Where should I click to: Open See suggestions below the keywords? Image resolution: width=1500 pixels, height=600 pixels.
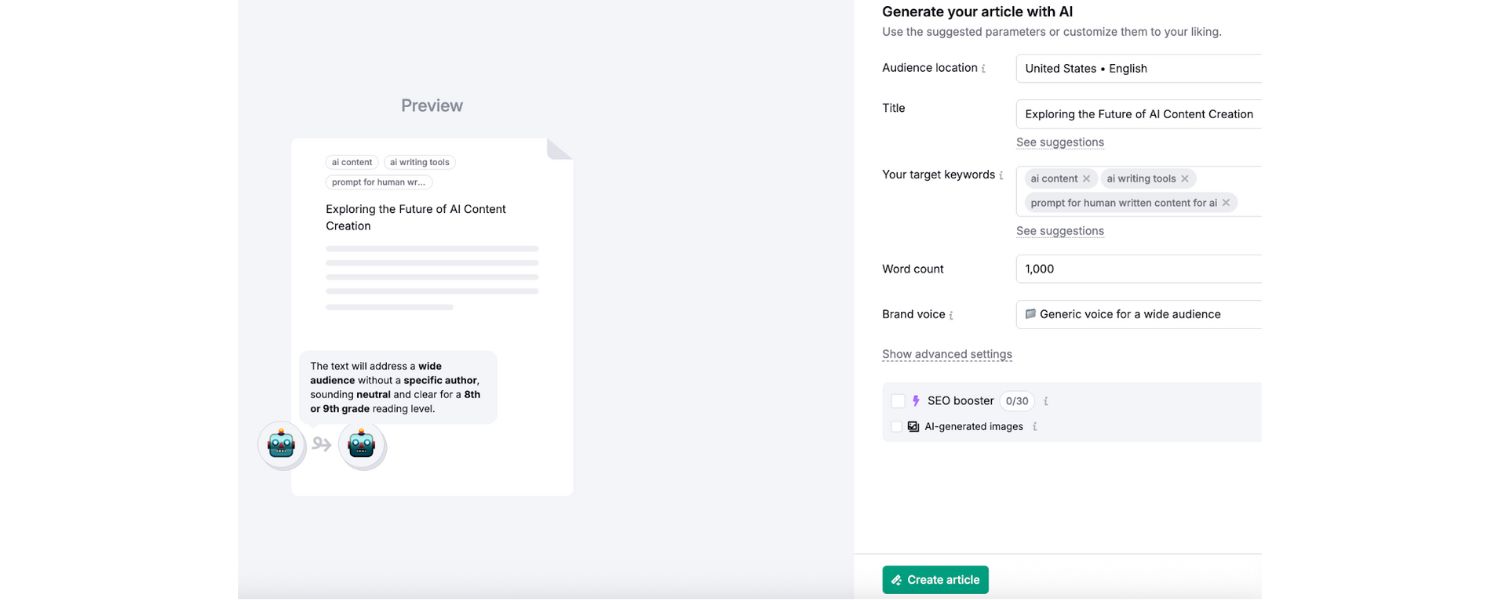[x=1060, y=230]
